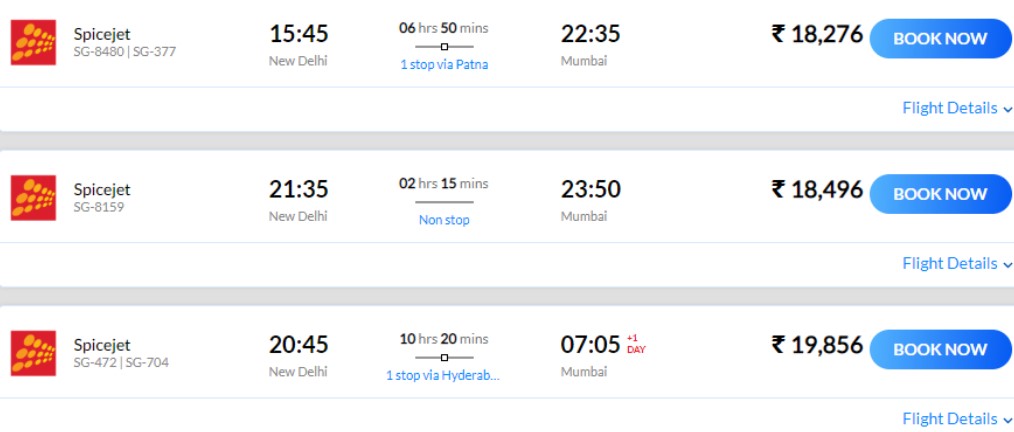Click flight number SG-8480 | SG-377
The image size is (1014, 432).
coord(124,52)
